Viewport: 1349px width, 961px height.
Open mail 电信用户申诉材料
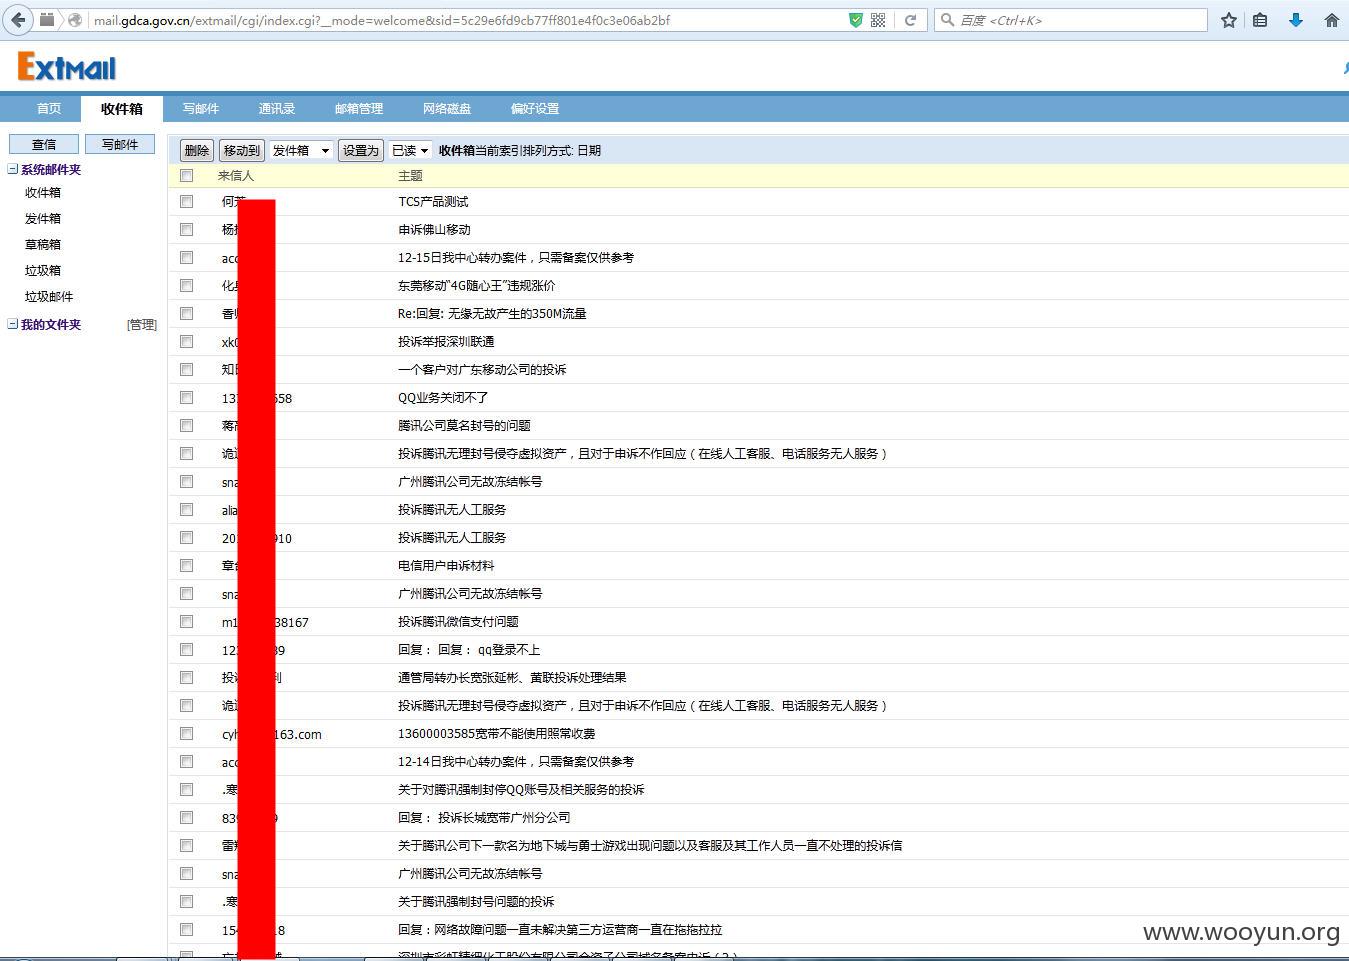446,565
